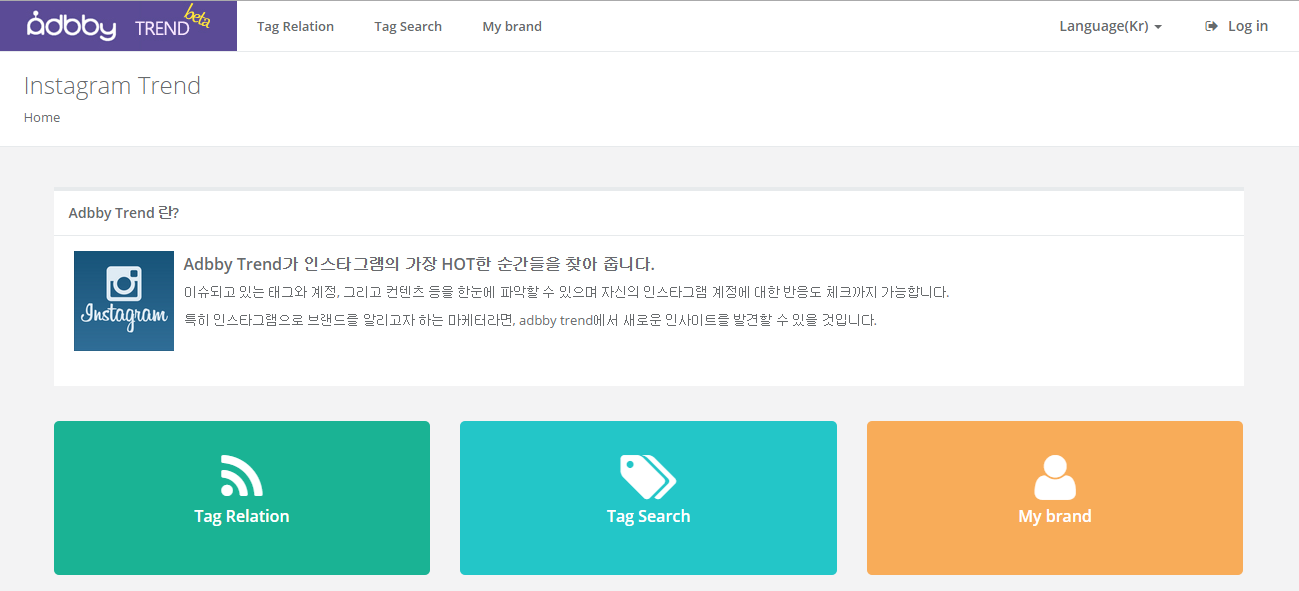Click the Instagram Trend page heading
This screenshot has height=591, width=1299.
[112, 85]
